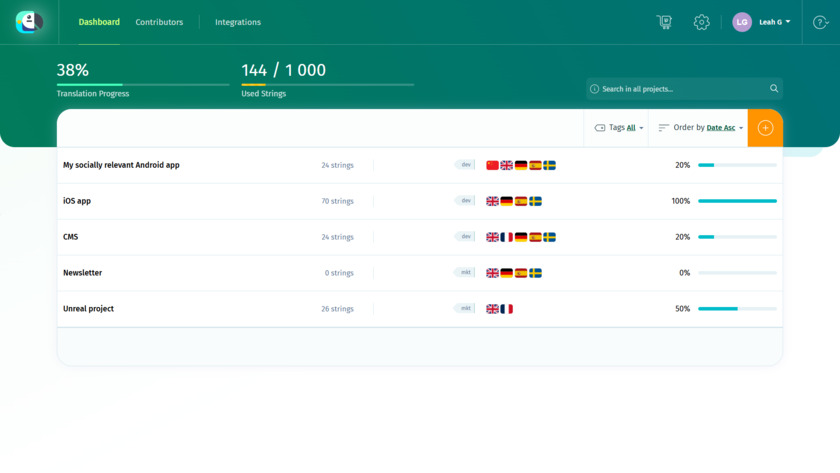Click the 24 strings count in Android app row
The width and height of the screenshot is (840, 473).
click(x=338, y=166)
